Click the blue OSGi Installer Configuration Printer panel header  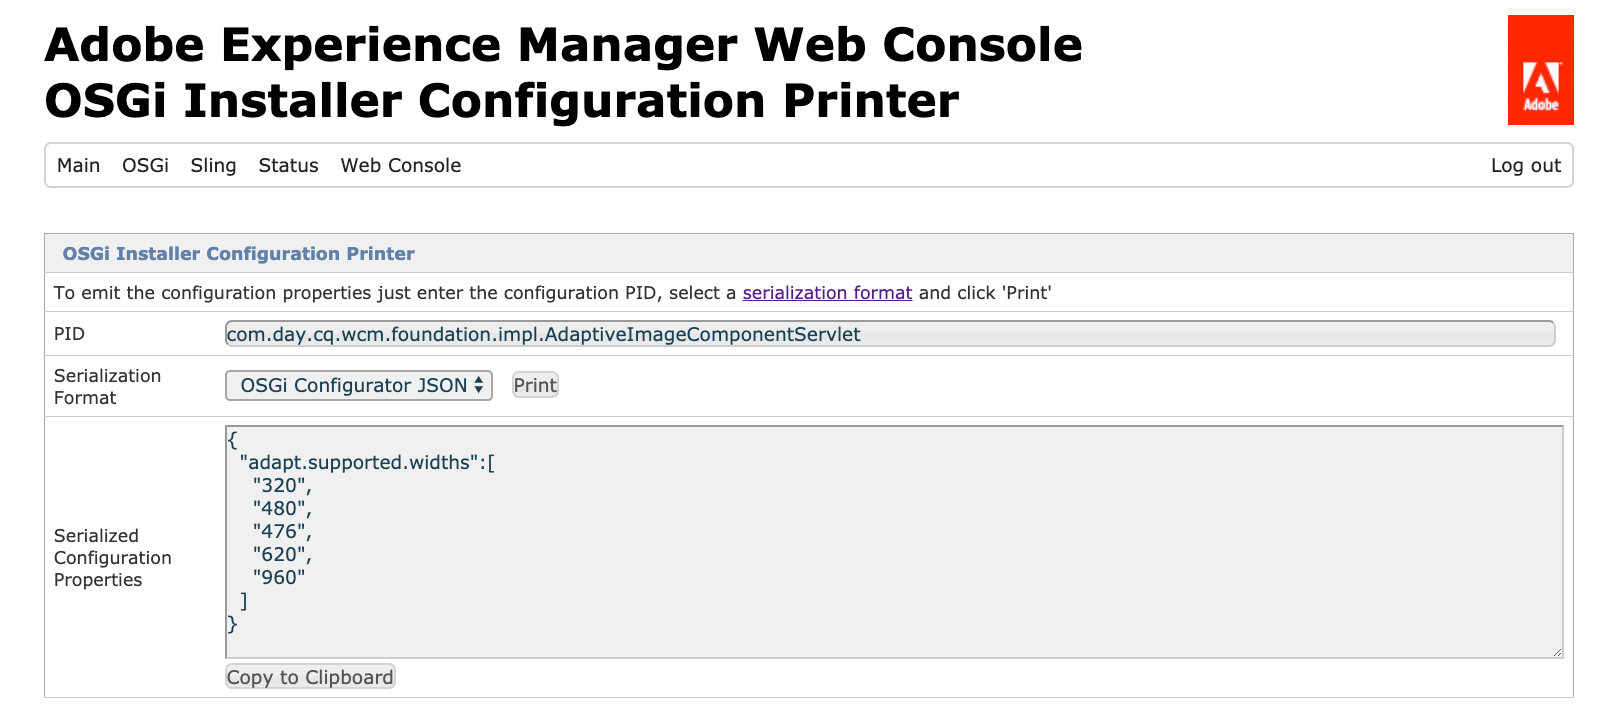pyautogui.click(x=238, y=254)
